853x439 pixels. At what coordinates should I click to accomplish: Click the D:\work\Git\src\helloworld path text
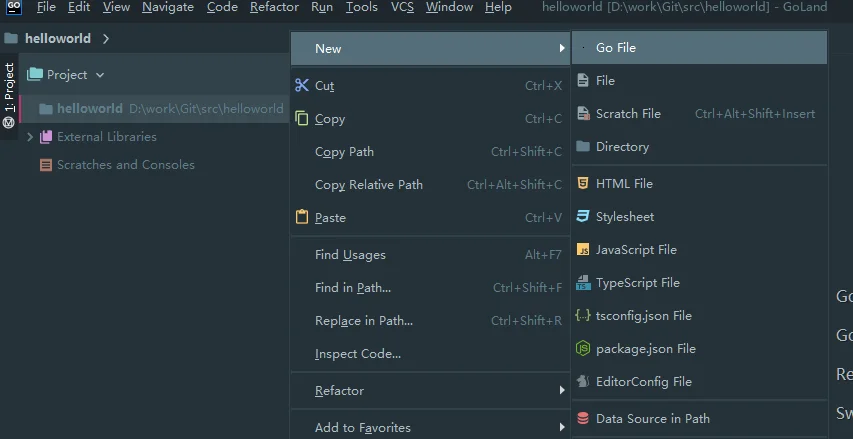[206, 109]
